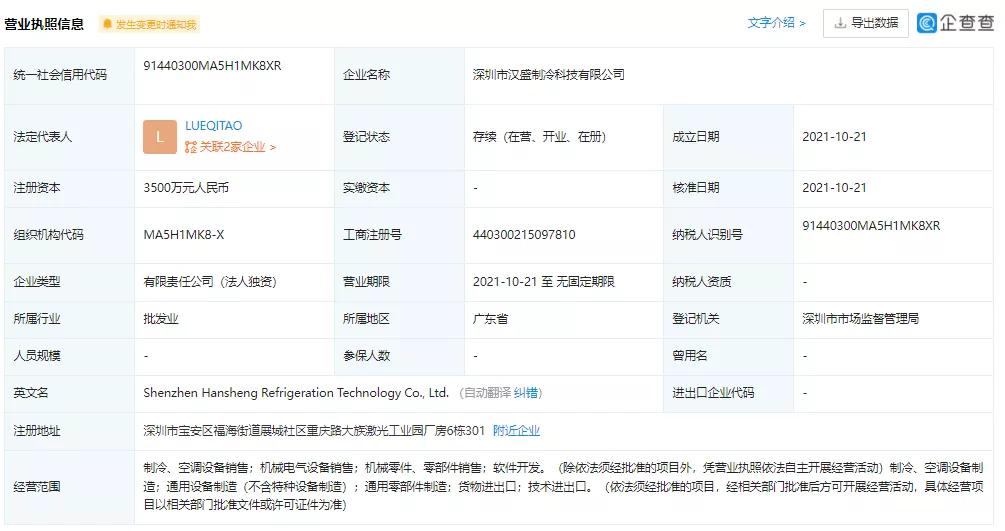
Task: Click the registered address text
Action: click(x=314, y=430)
